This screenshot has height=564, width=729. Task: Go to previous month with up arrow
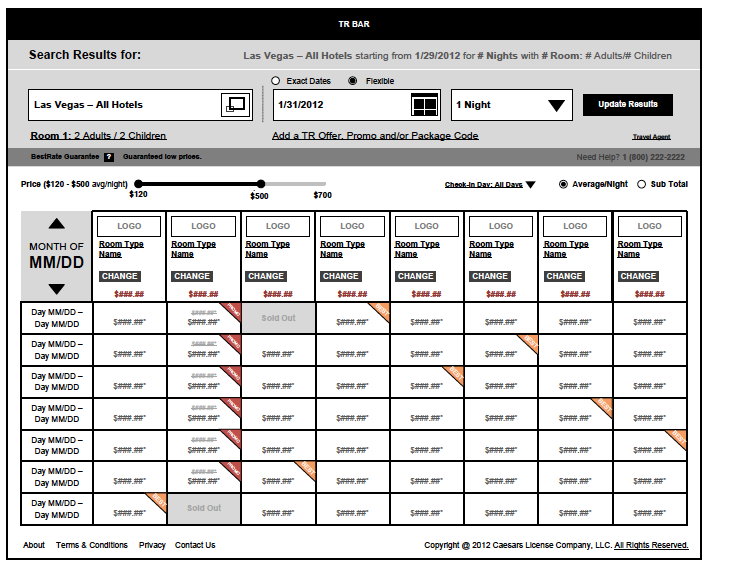pyautogui.click(x=57, y=224)
